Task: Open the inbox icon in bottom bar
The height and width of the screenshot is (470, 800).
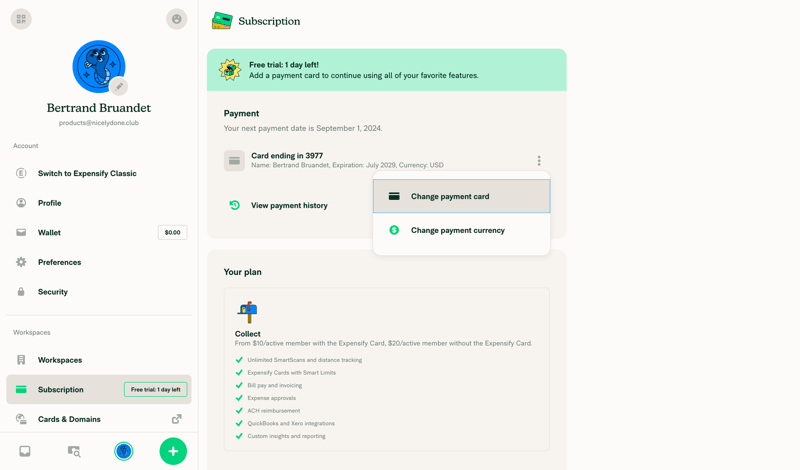Action: pos(24,452)
